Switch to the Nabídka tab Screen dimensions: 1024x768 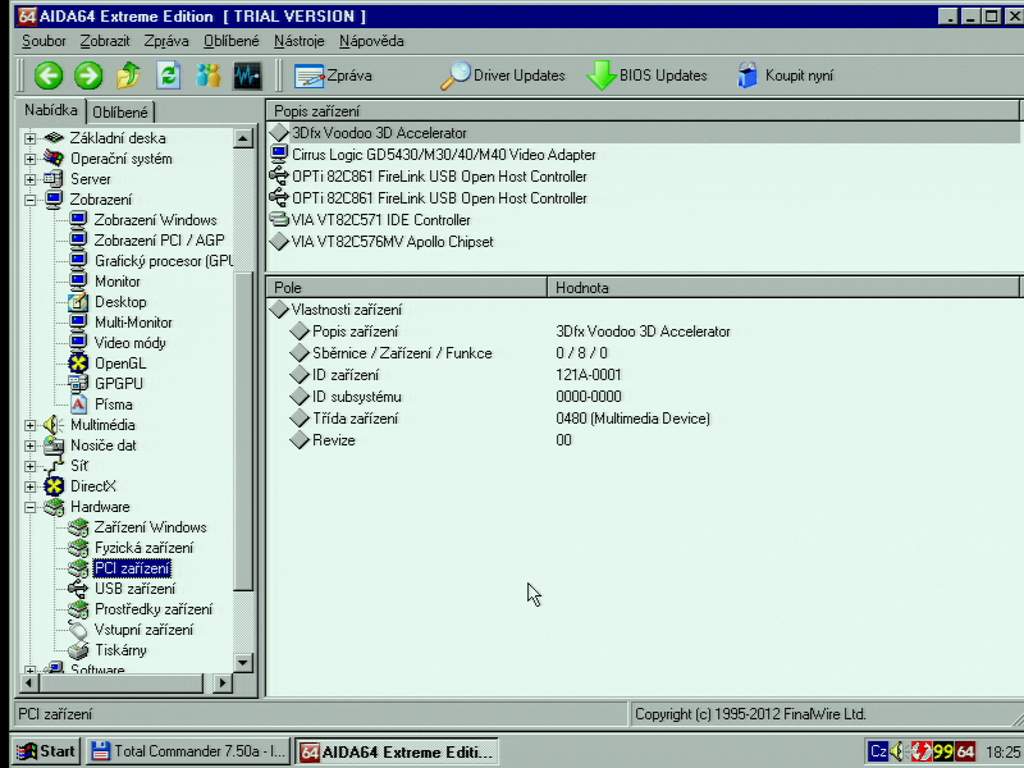click(x=51, y=110)
